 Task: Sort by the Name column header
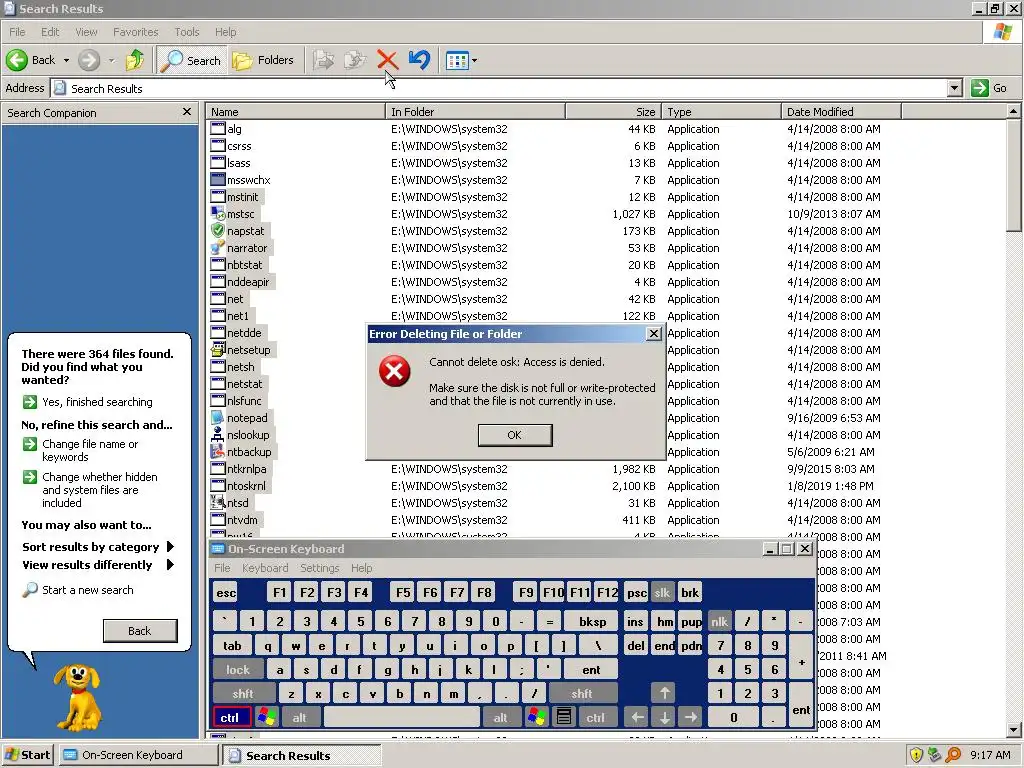coord(296,112)
